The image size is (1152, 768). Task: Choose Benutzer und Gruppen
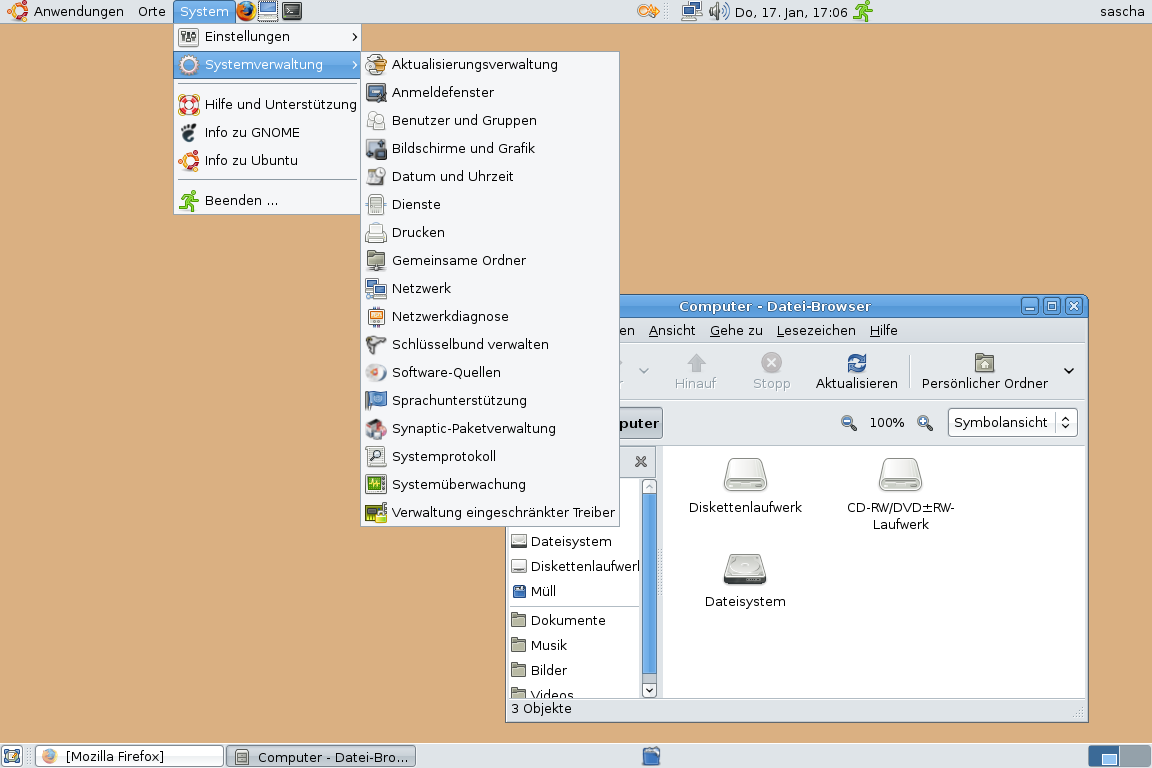pos(464,121)
